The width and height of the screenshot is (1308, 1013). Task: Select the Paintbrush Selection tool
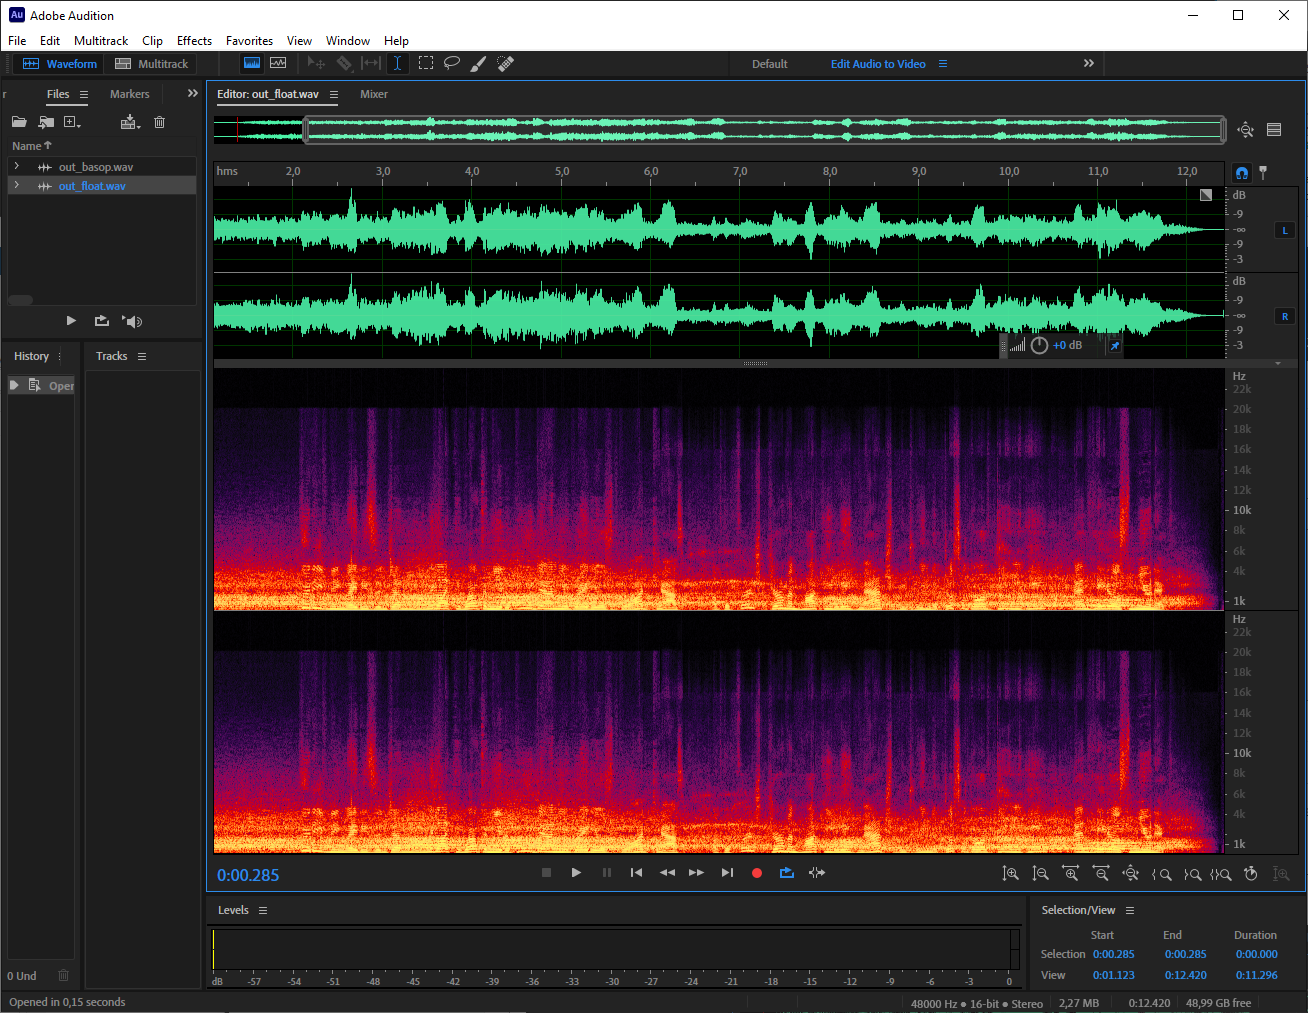pyautogui.click(x=478, y=63)
